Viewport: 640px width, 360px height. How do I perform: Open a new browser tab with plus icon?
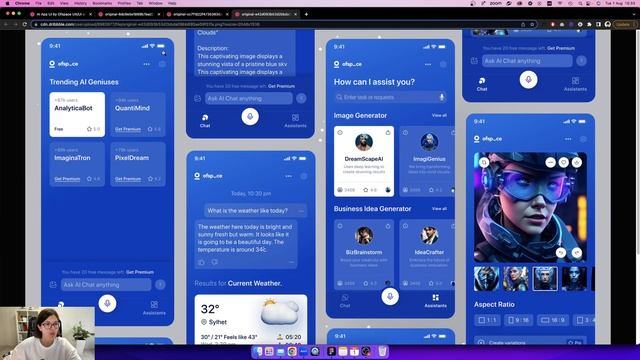coord(306,14)
